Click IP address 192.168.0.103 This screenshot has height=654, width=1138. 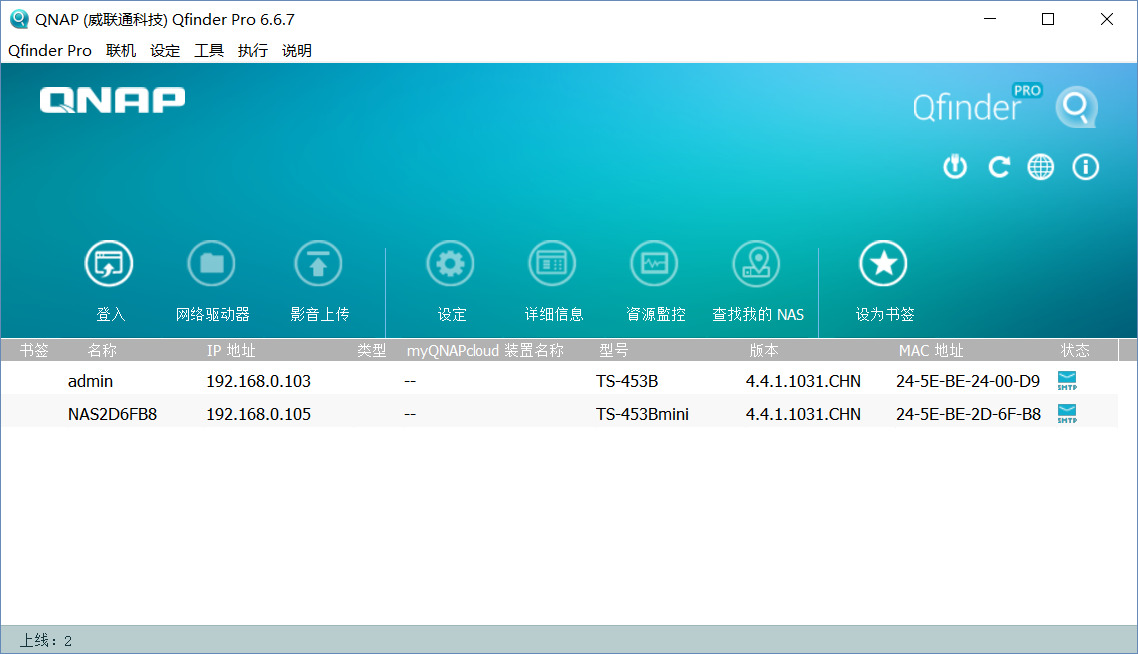[x=258, y=381]
